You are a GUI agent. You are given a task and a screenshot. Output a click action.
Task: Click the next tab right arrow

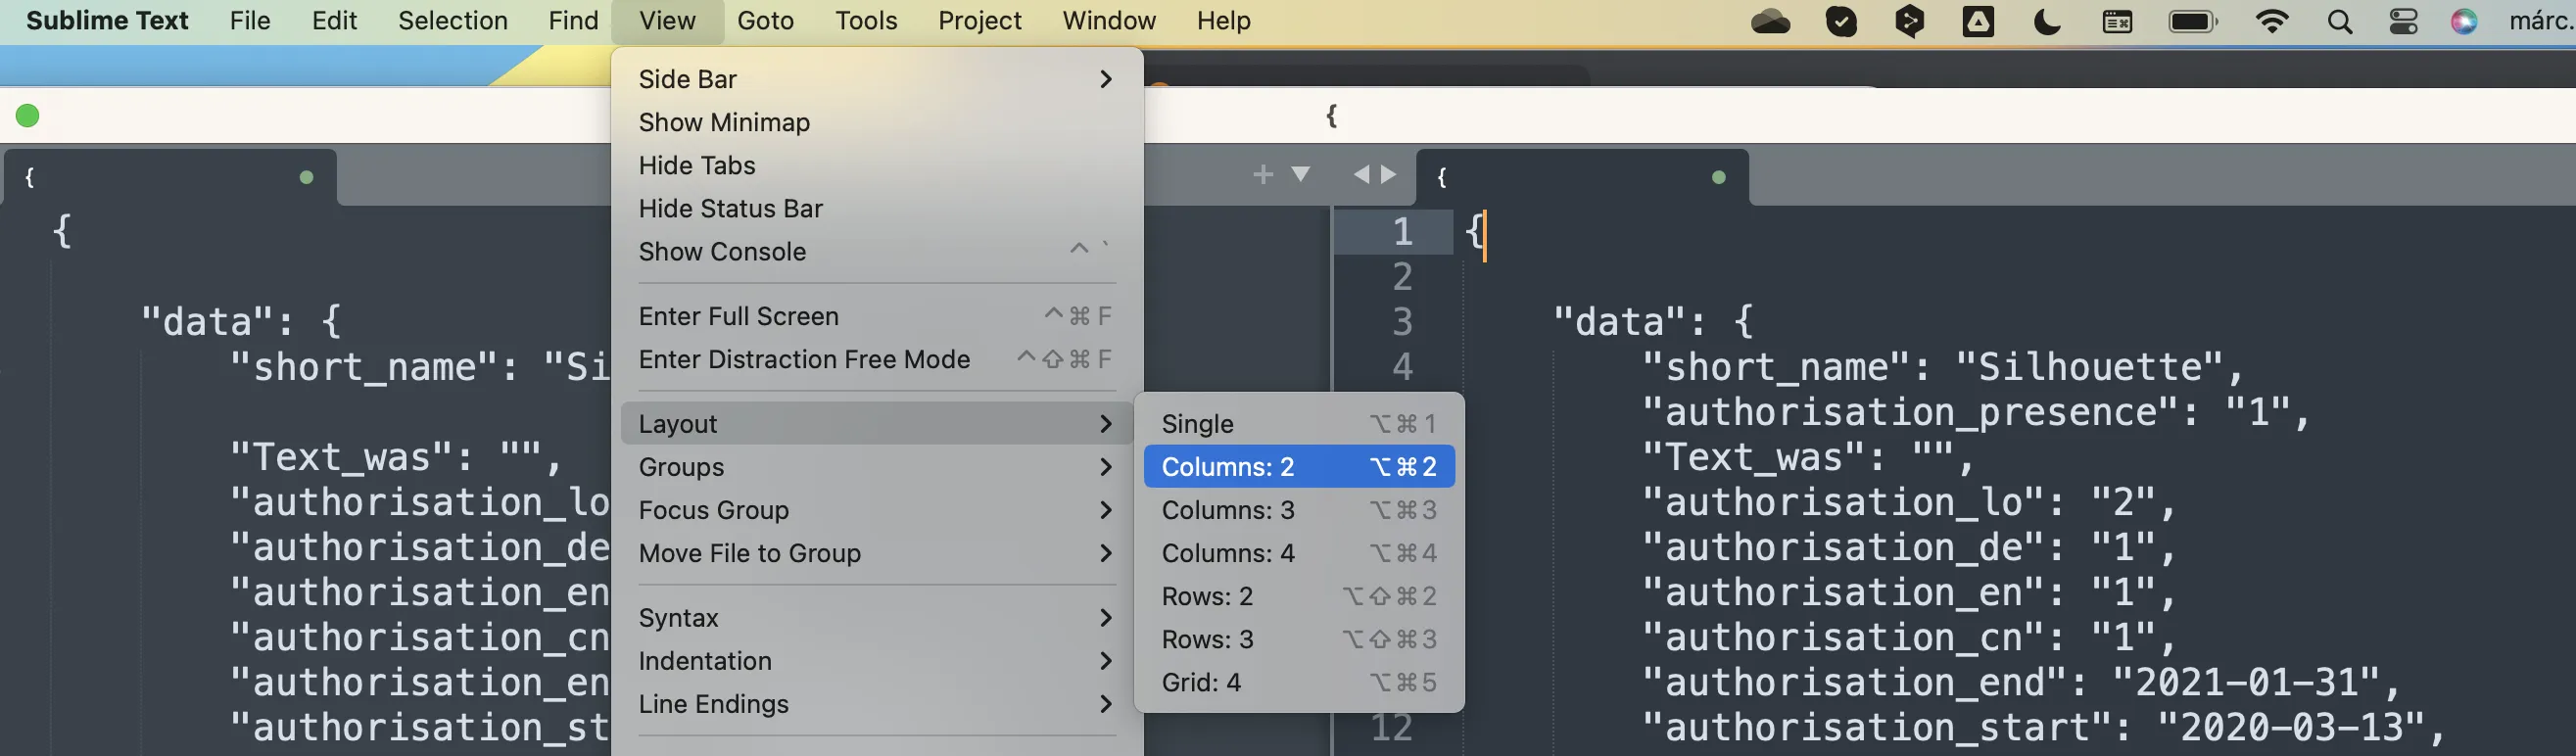(1389, 174)
